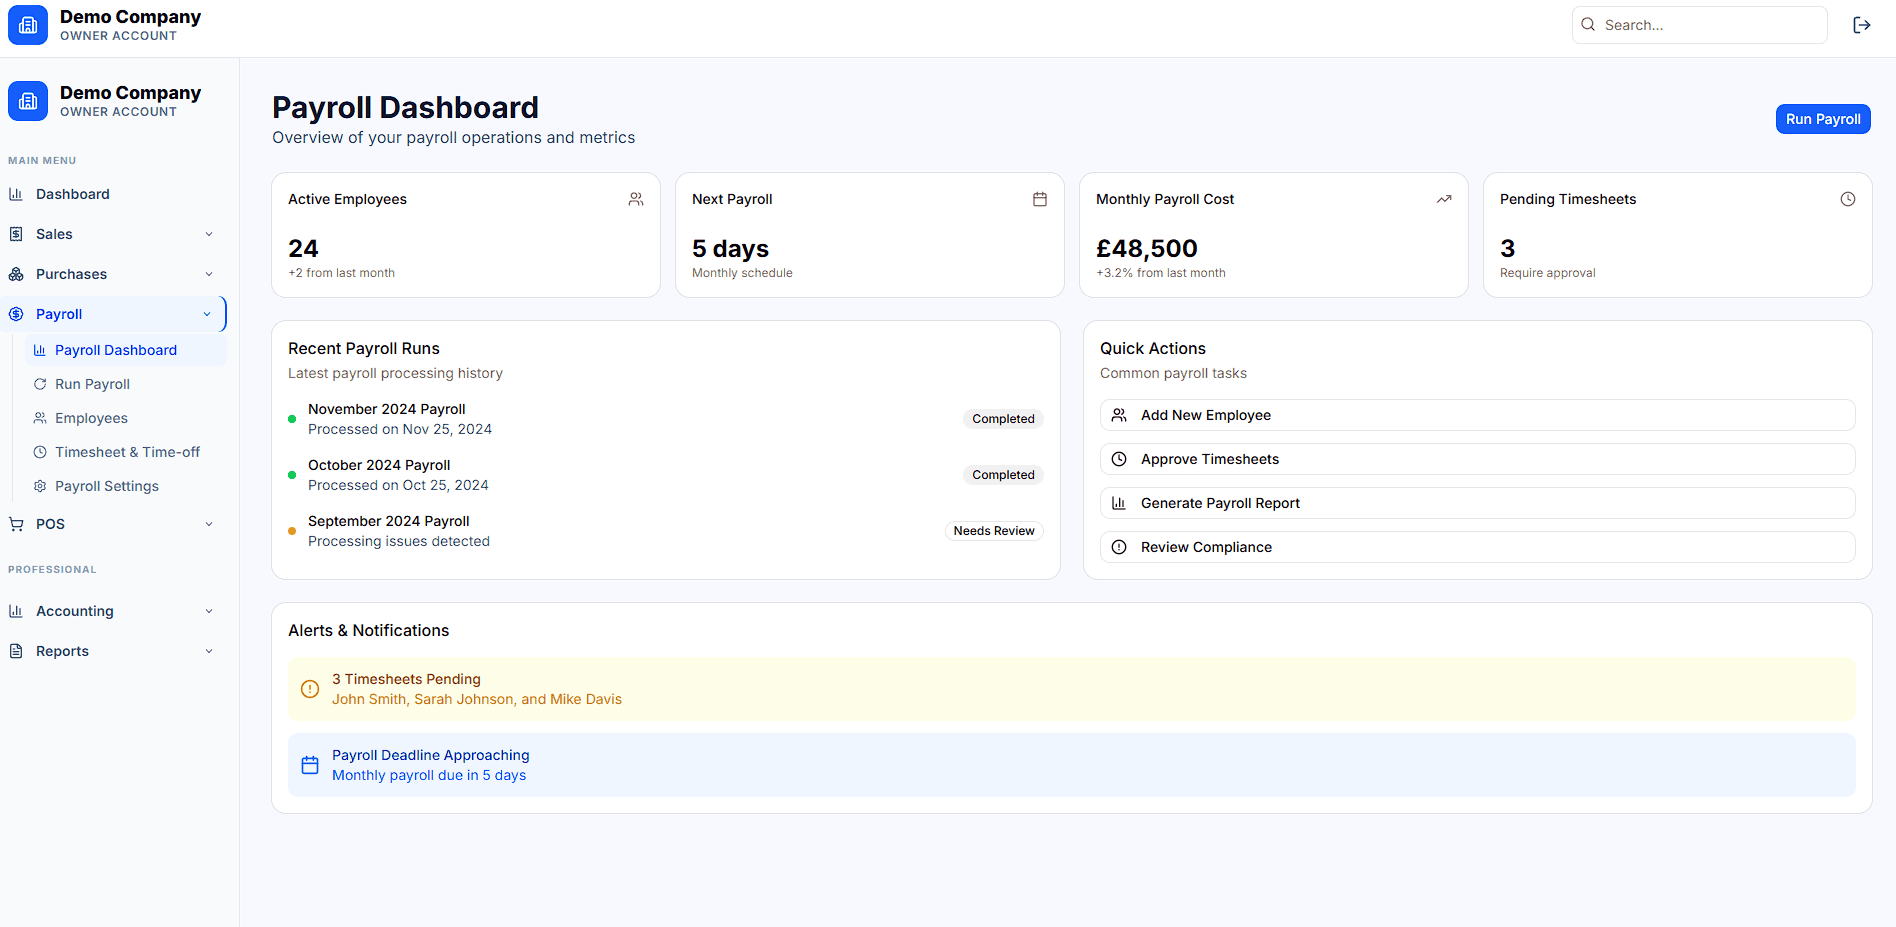The width and height of the screenshot is (1896, 927).
Task: Click the alert icon beside 3 Timesheets Pending
Action: click(x=310, y=689)
